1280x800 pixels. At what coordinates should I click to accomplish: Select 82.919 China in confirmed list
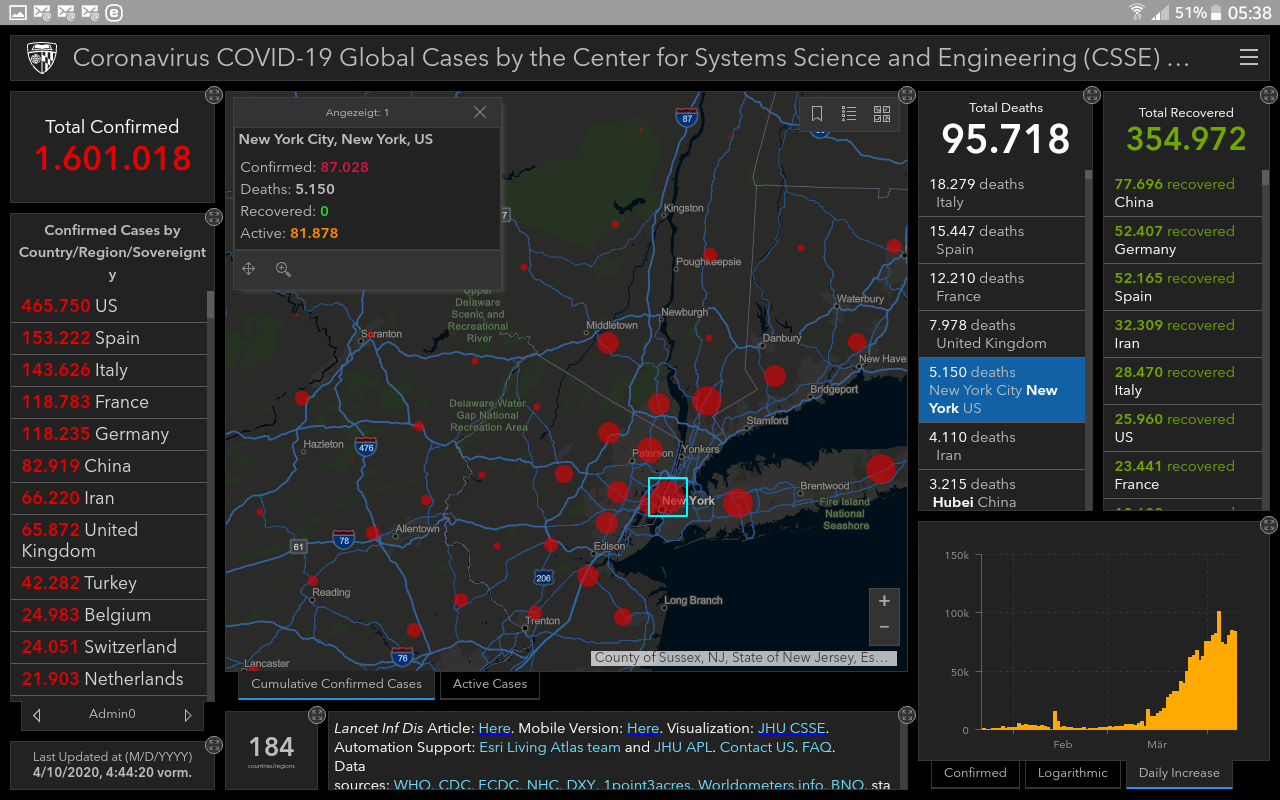(109, 466)
